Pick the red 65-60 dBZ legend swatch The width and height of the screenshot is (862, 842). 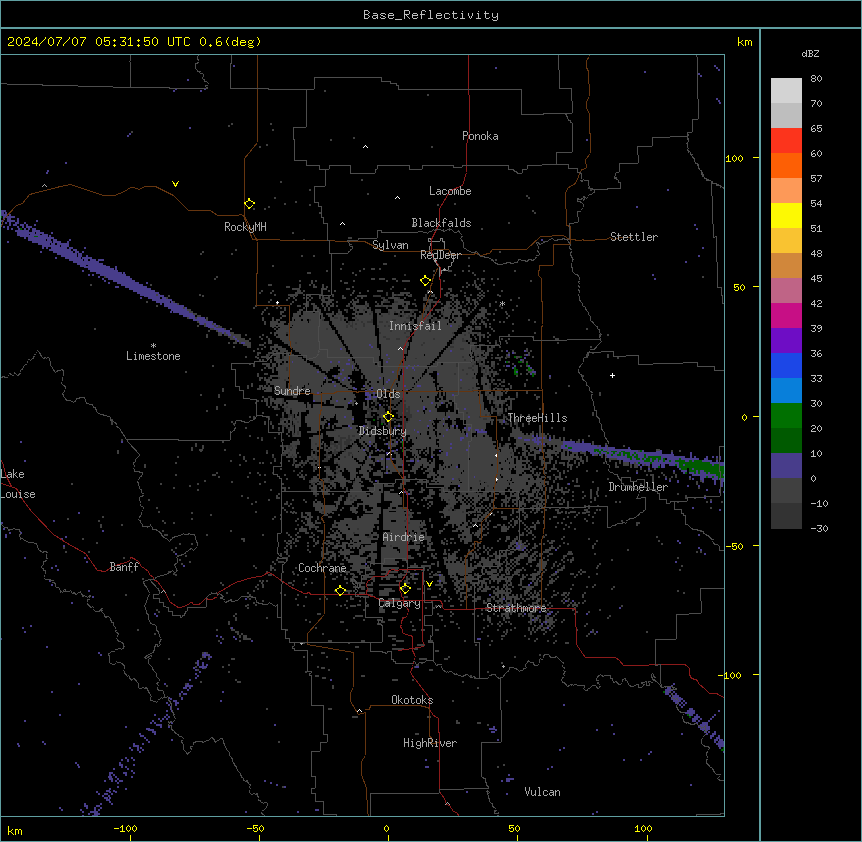pos(786,141)
